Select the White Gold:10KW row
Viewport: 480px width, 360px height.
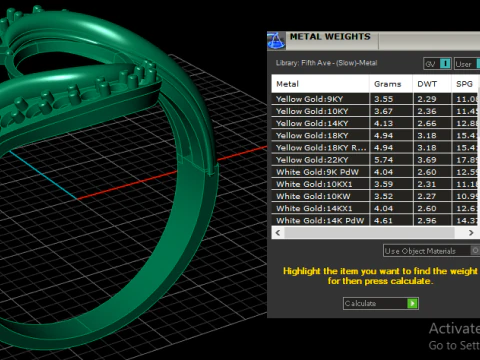[x=376, y=196]
